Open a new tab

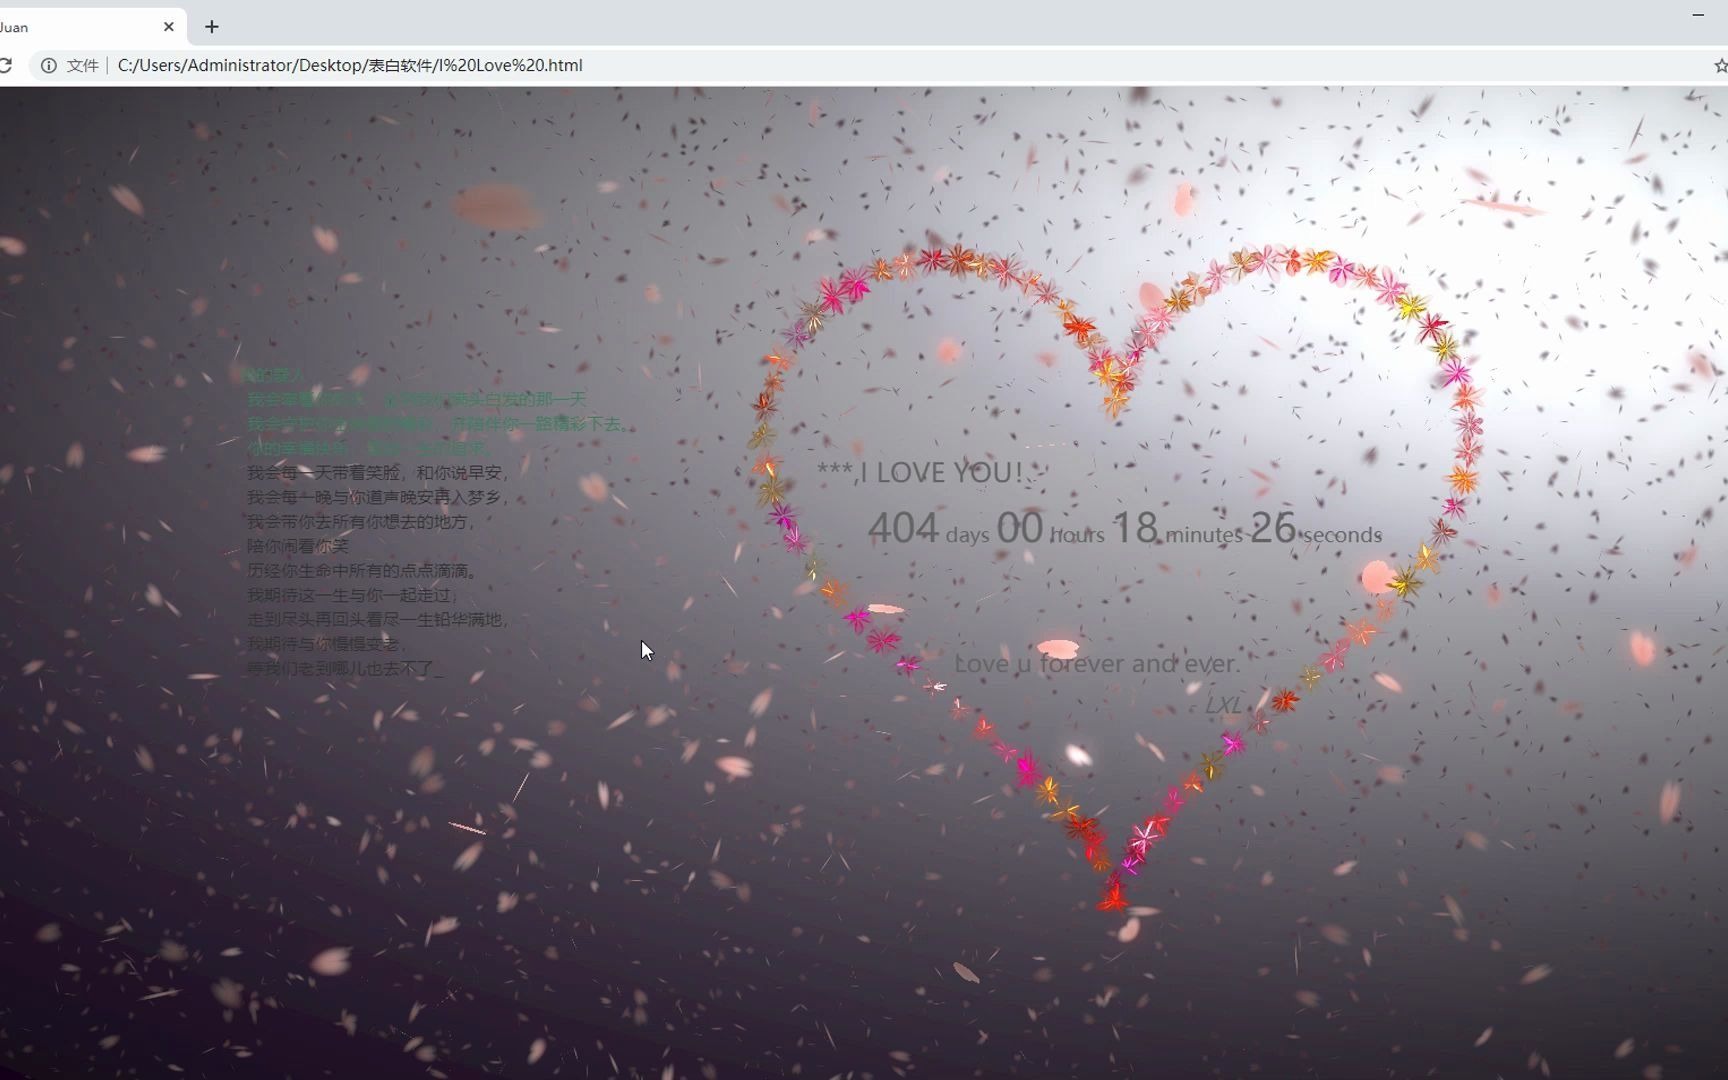pyautogui.click(x=211, y=27)
